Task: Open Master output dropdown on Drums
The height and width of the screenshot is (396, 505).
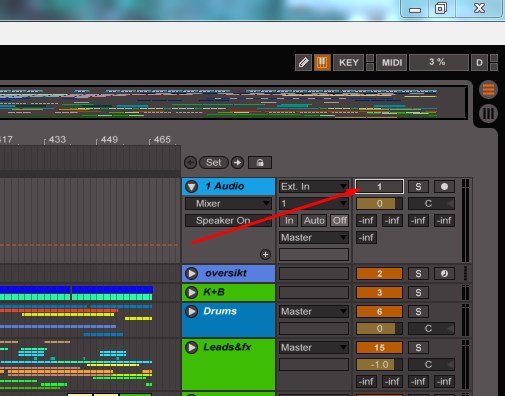Action: [314, 311]
